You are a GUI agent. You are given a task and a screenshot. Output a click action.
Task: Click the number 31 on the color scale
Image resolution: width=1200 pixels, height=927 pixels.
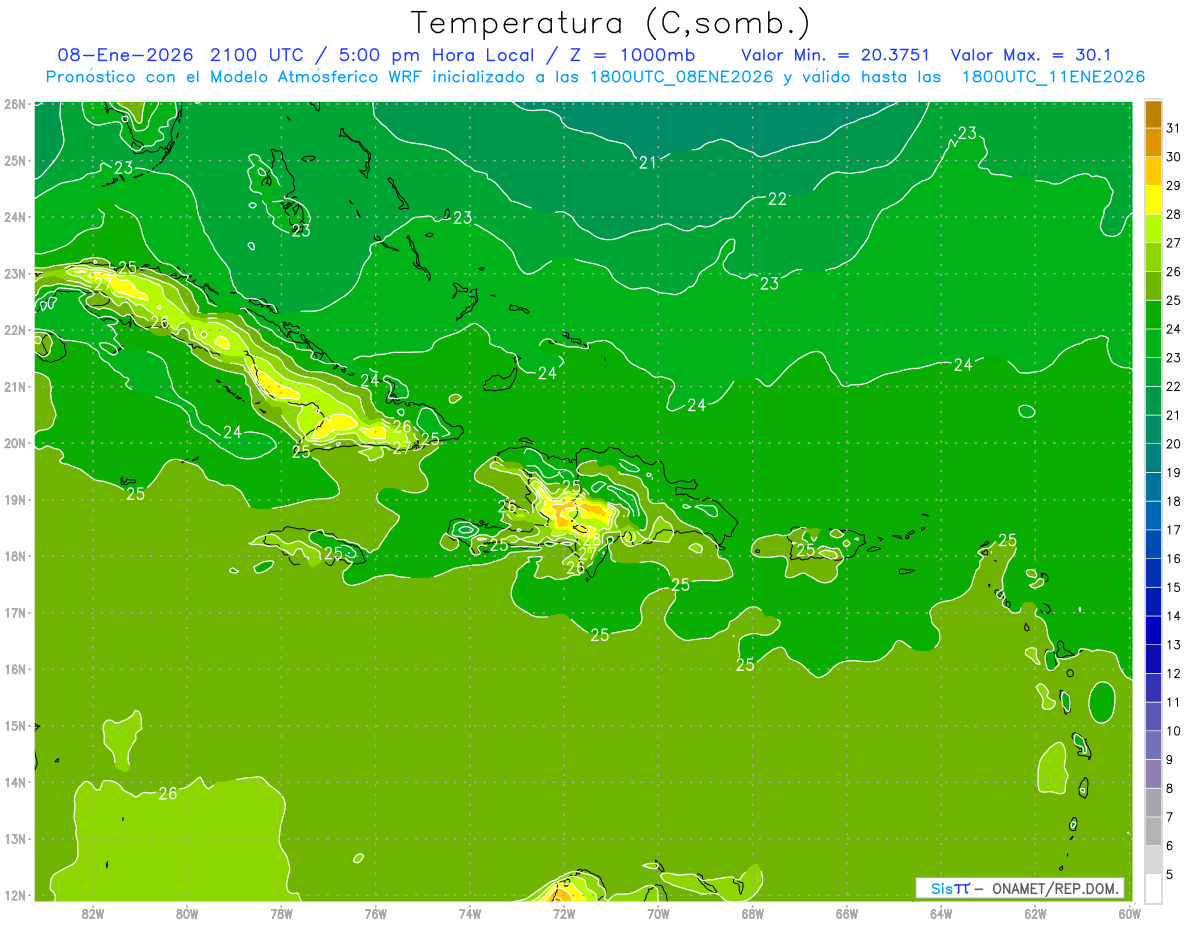pos(1173,128)
